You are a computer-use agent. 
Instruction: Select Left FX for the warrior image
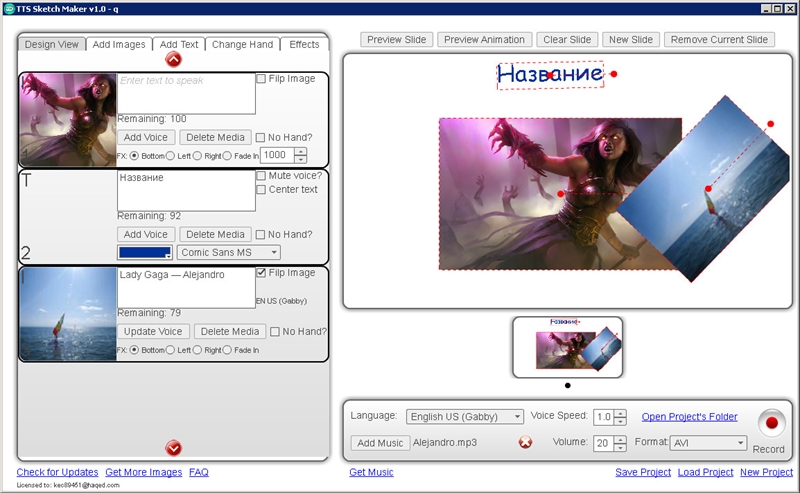pos(170,156)
